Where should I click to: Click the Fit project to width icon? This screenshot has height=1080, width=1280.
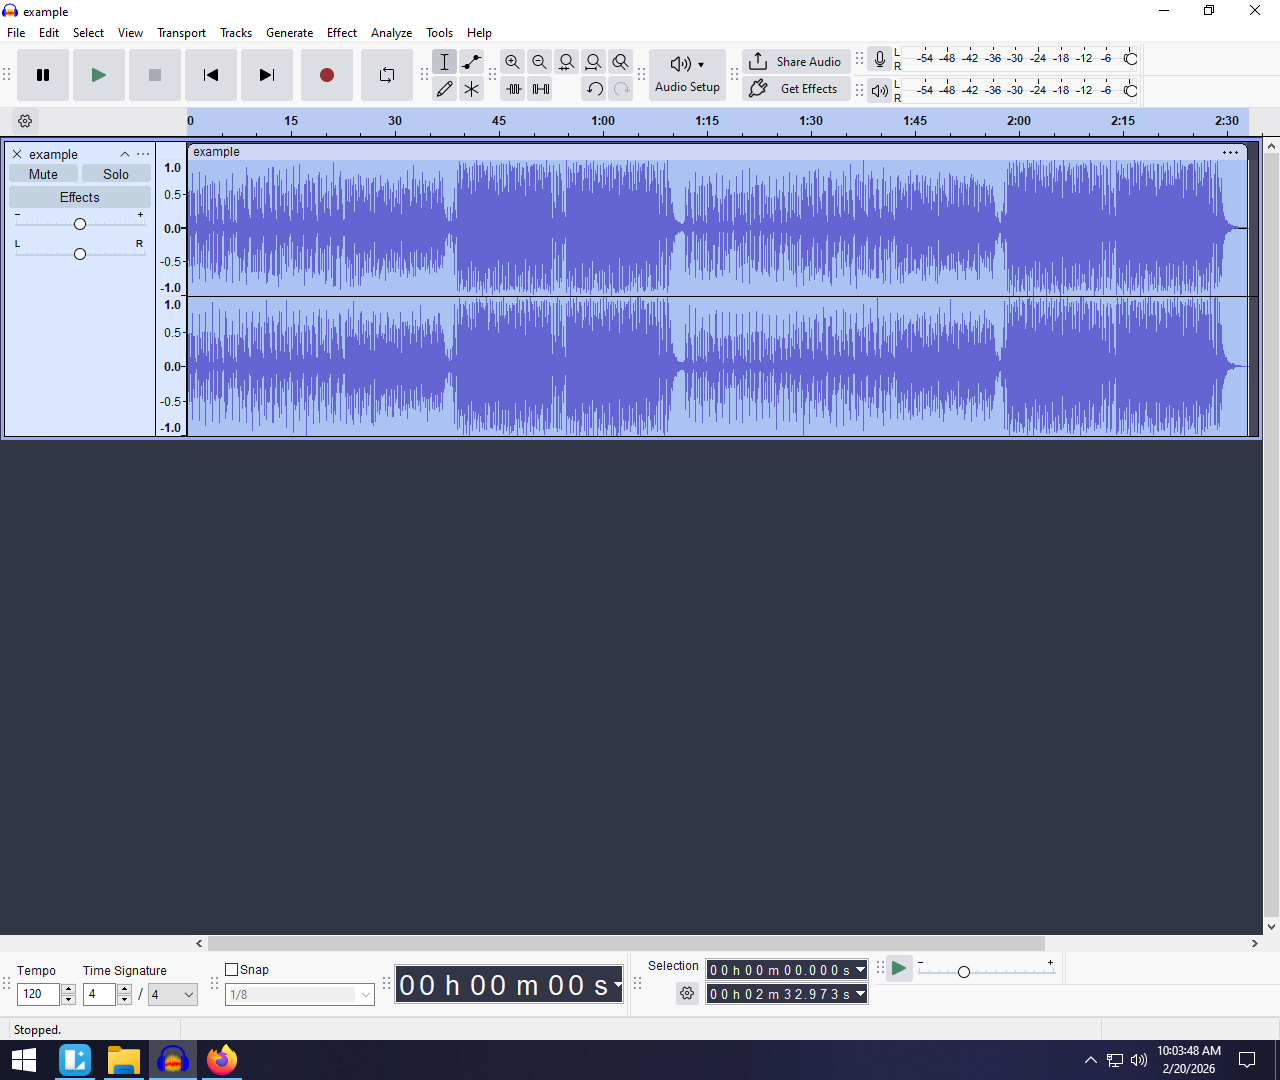point(594,62)
